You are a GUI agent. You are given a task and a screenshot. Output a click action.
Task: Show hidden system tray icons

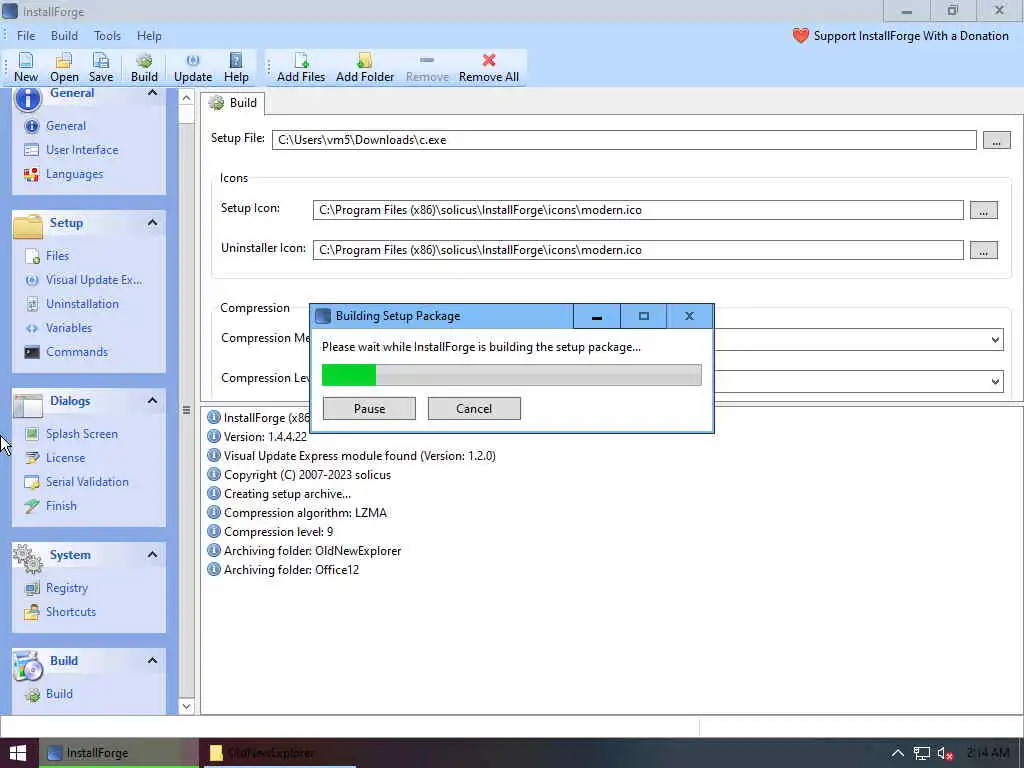pyautogui.click(x=898, y=753)
